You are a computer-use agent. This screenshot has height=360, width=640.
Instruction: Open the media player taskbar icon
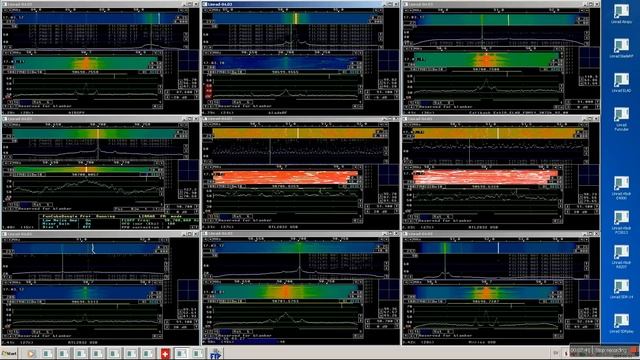tap(31, 353)
